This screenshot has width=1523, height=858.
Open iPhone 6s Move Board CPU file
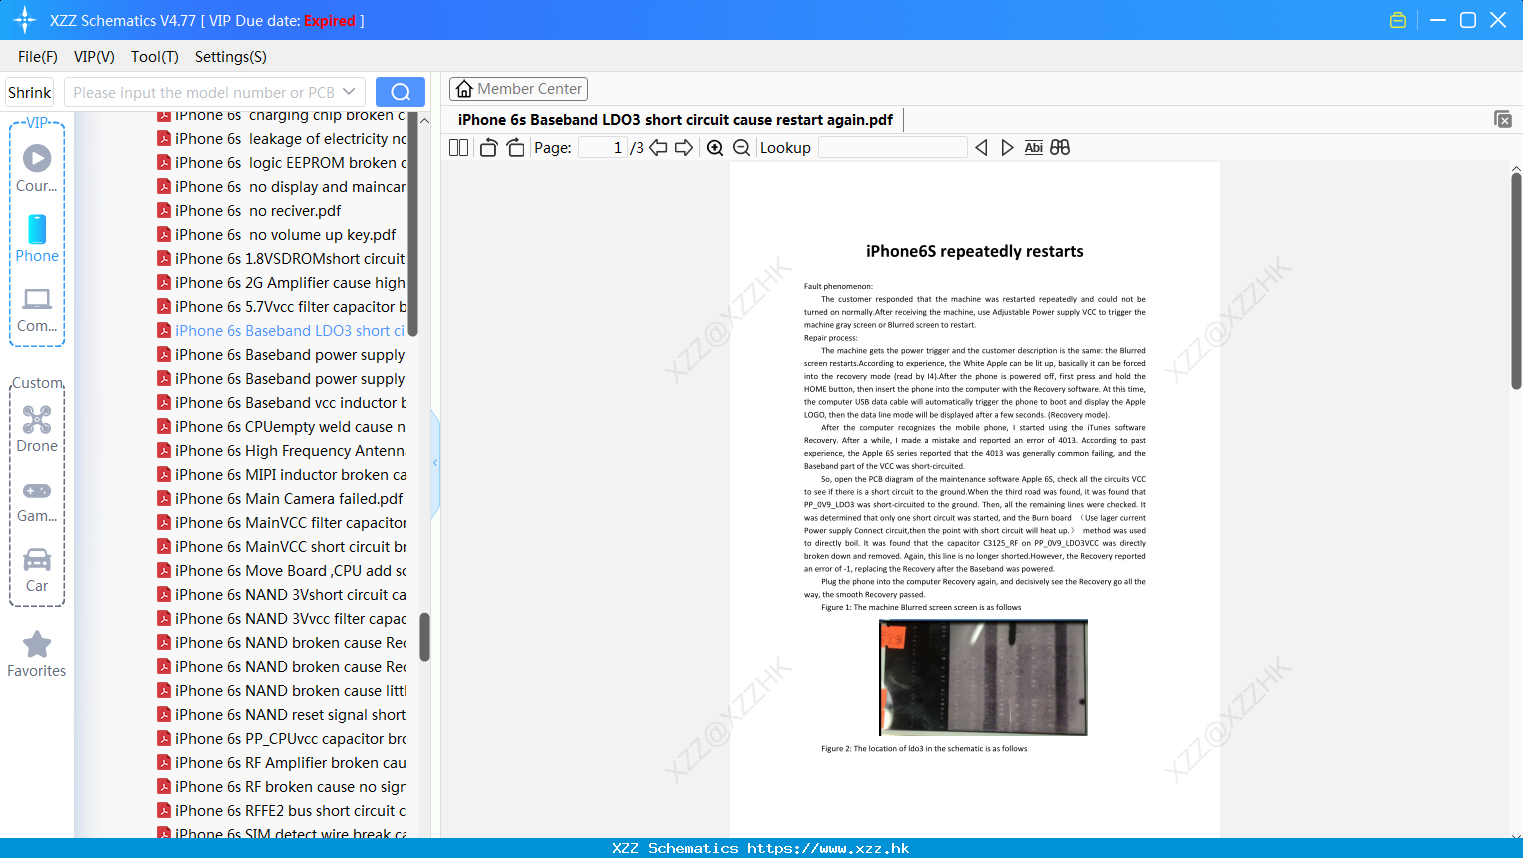click(281, 571)
